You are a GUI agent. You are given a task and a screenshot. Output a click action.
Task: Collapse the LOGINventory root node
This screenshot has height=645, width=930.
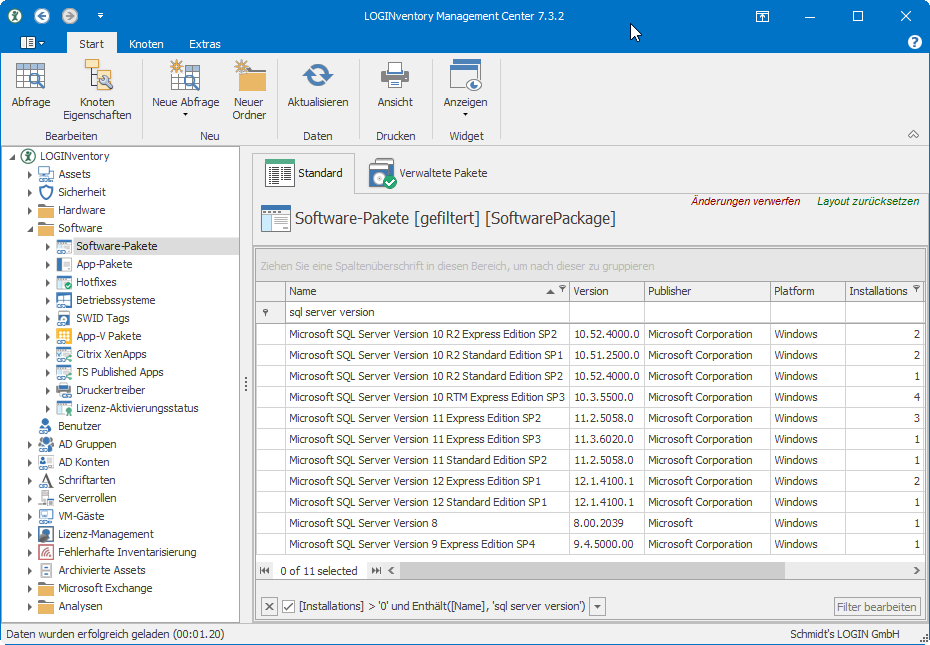(12, 157)
